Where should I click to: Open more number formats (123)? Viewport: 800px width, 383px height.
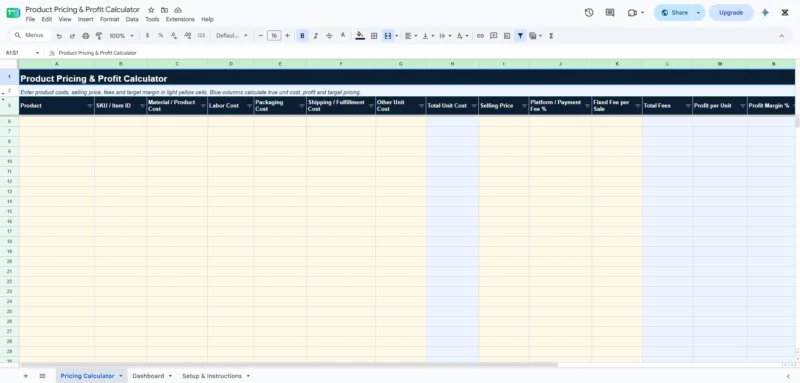click(201, 36)
